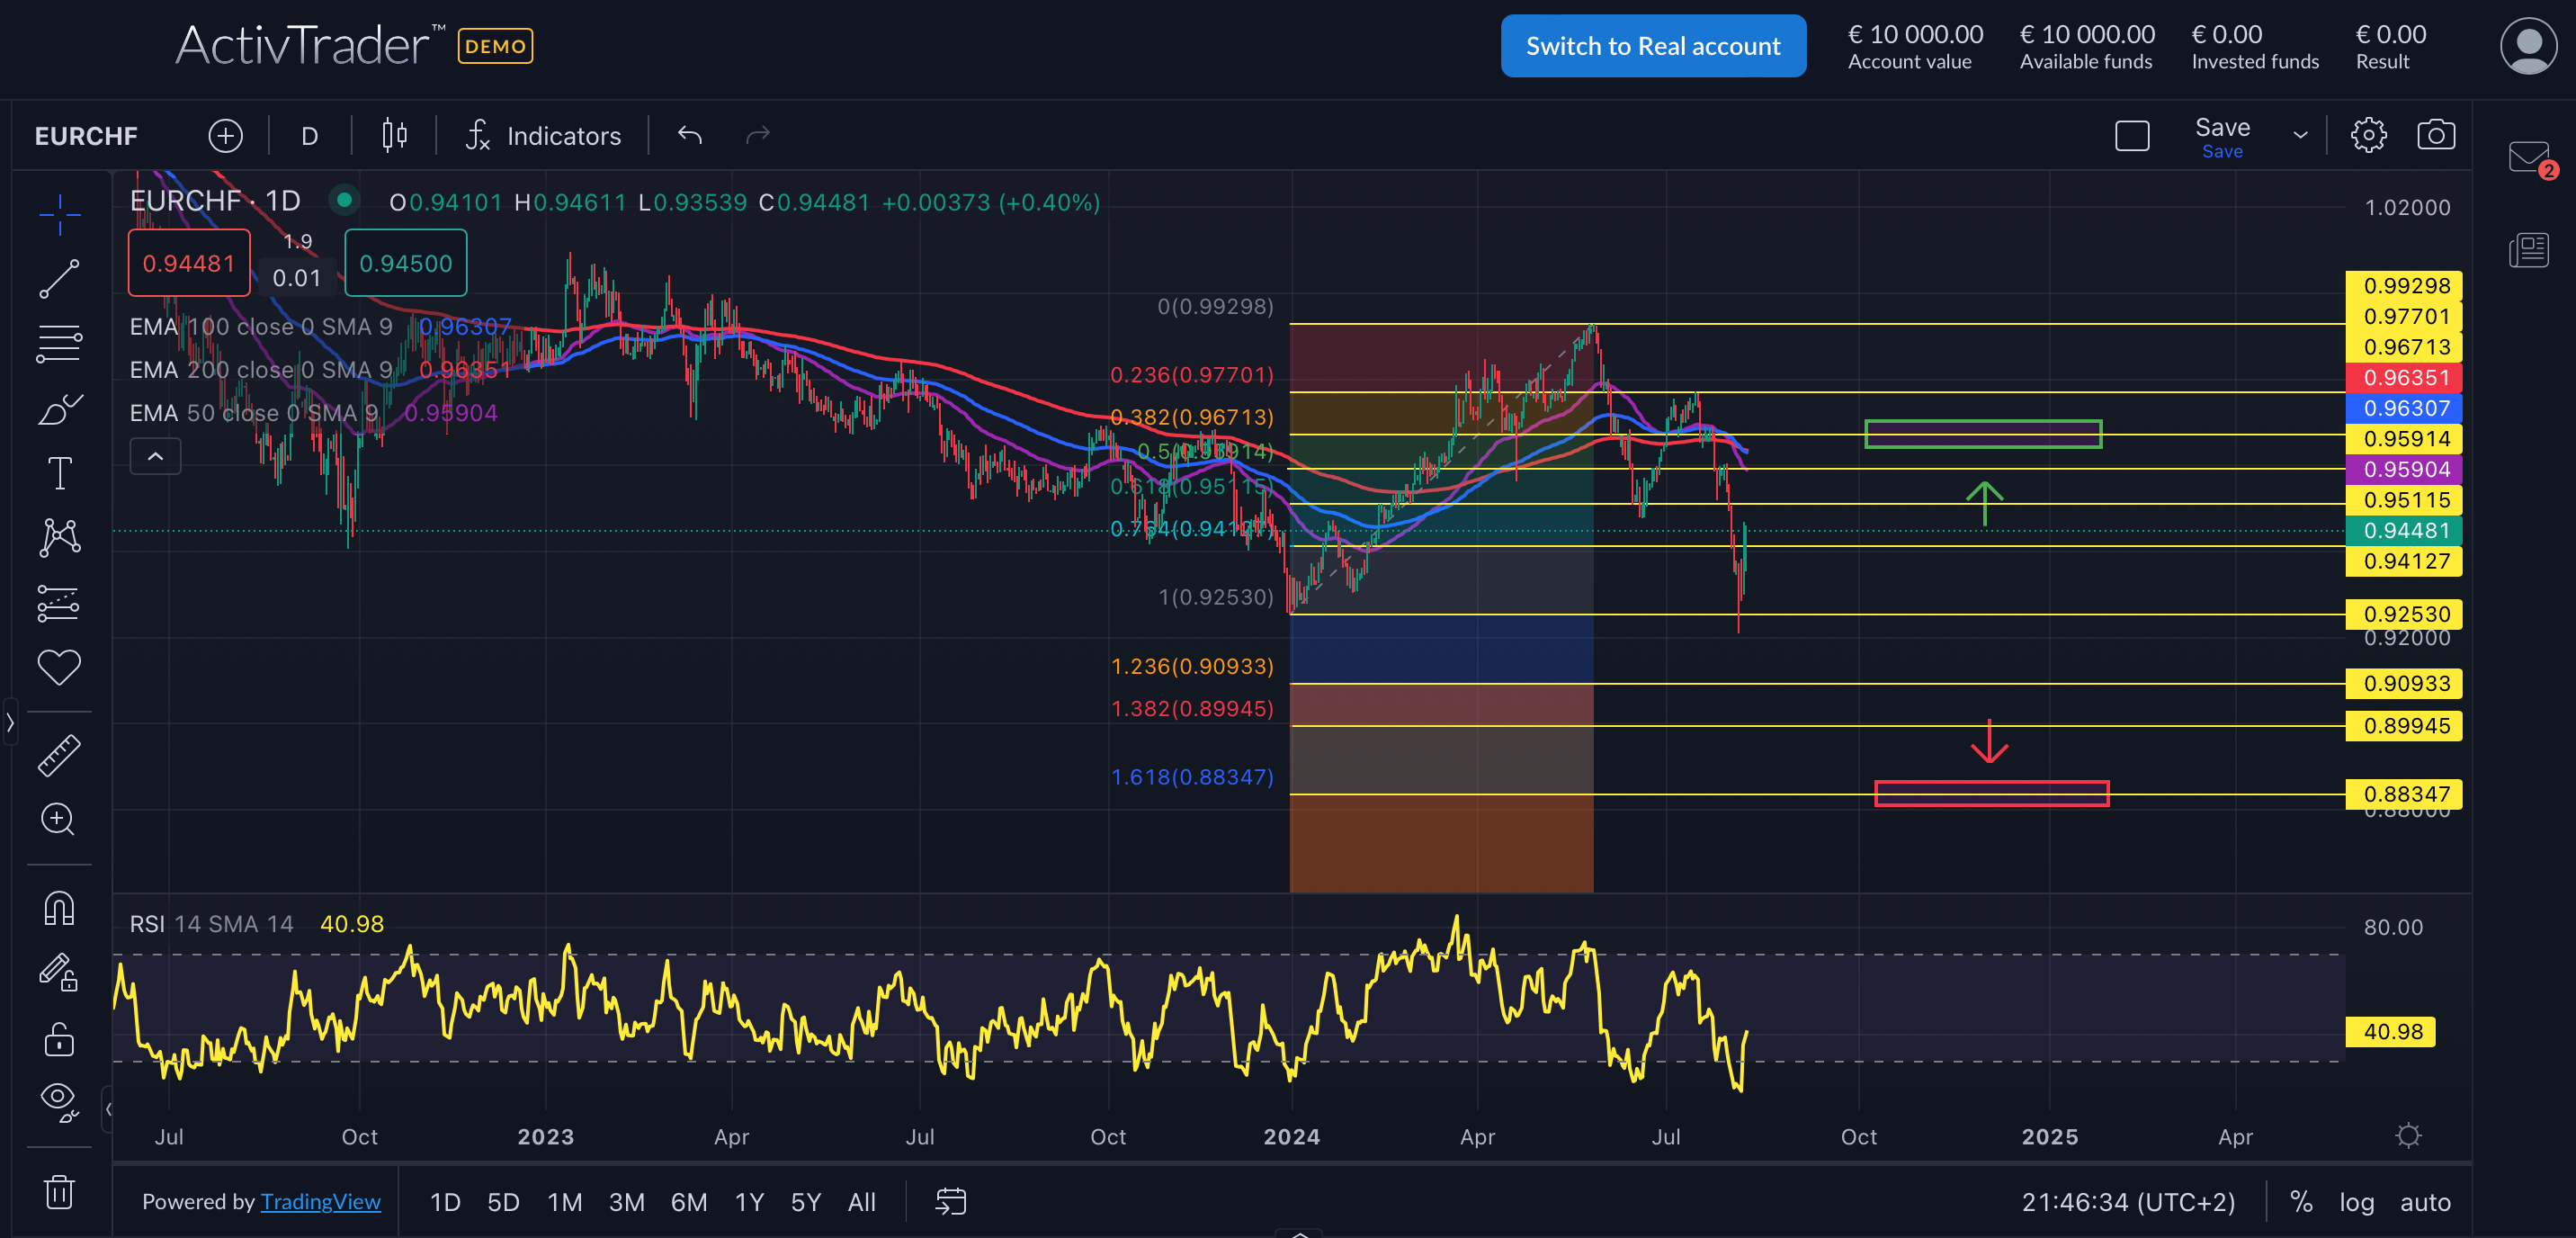Open the chart type candles dropdown
2576x1238 pixels.
(x=393, y=135)
